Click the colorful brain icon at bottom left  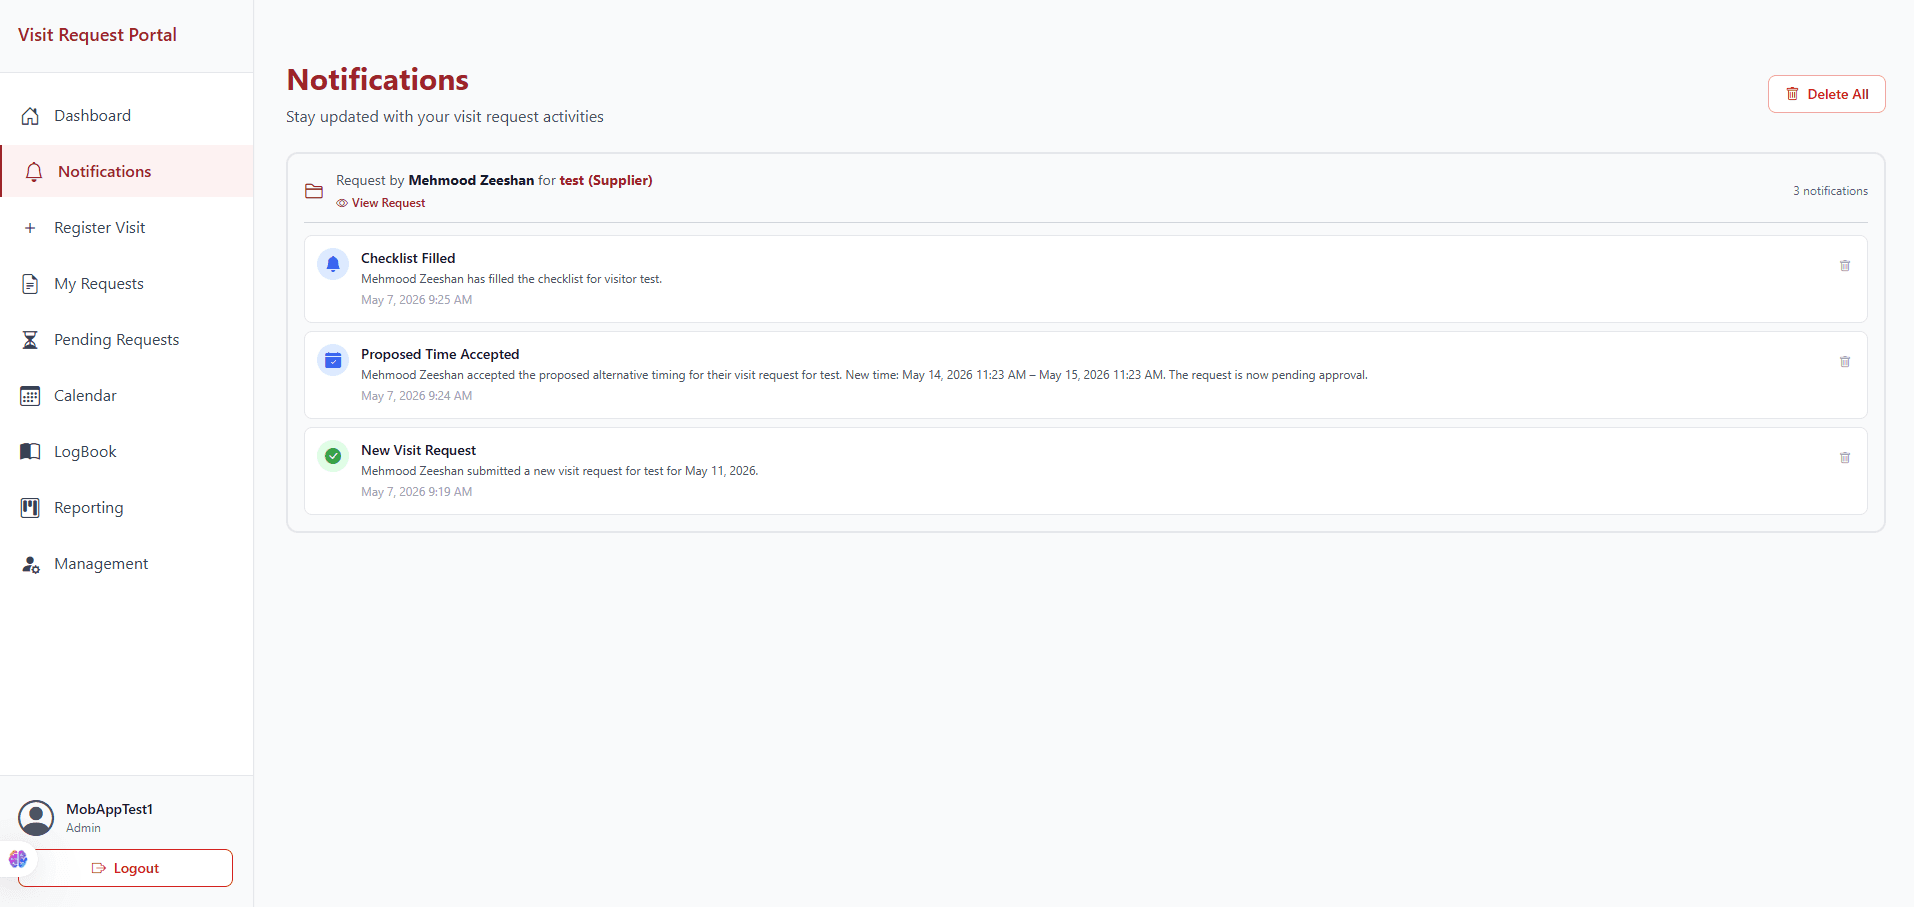click(18, 859)
